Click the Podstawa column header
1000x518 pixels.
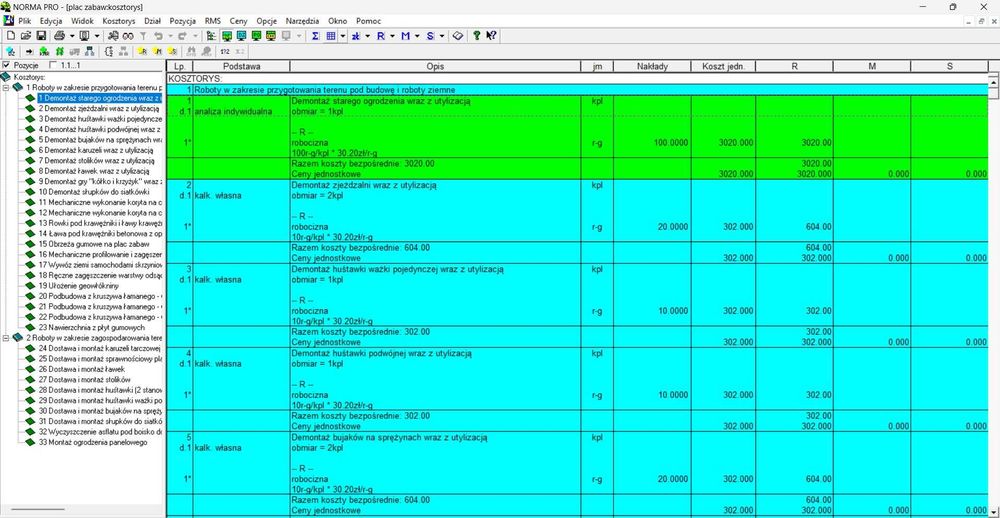point(241,66)
